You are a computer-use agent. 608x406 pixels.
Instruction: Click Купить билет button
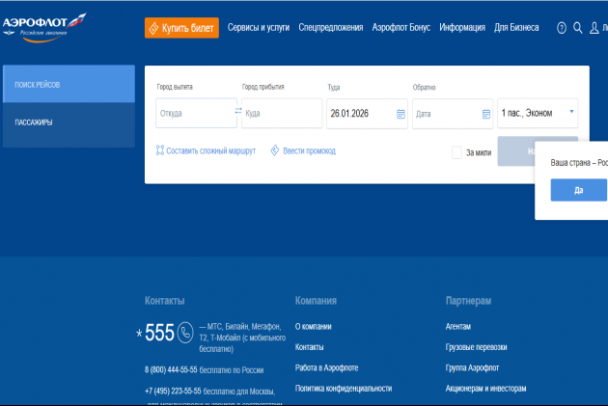tap(181, 28)
